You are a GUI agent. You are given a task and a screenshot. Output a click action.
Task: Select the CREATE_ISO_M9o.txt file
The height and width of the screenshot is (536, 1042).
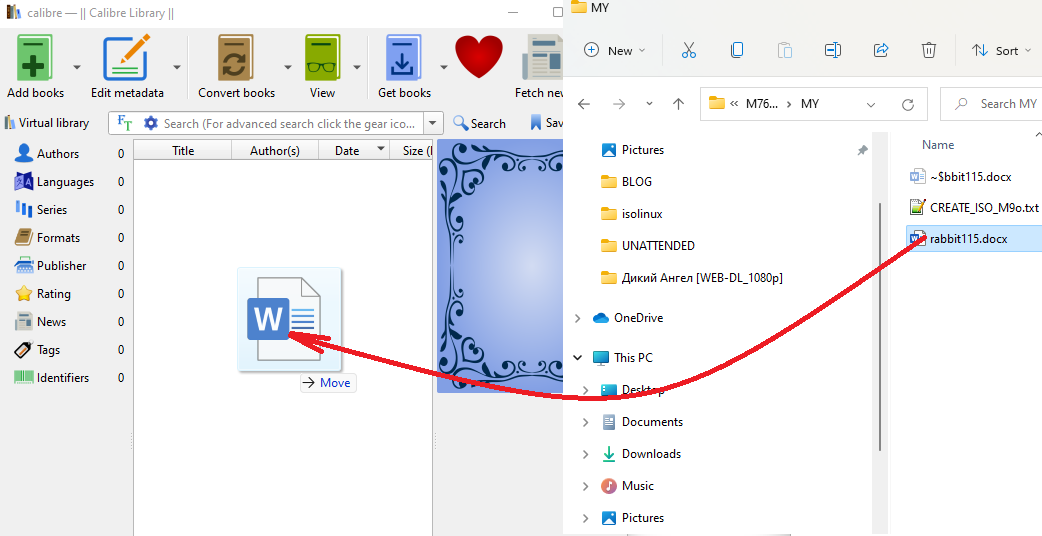(x=974, y=207)
